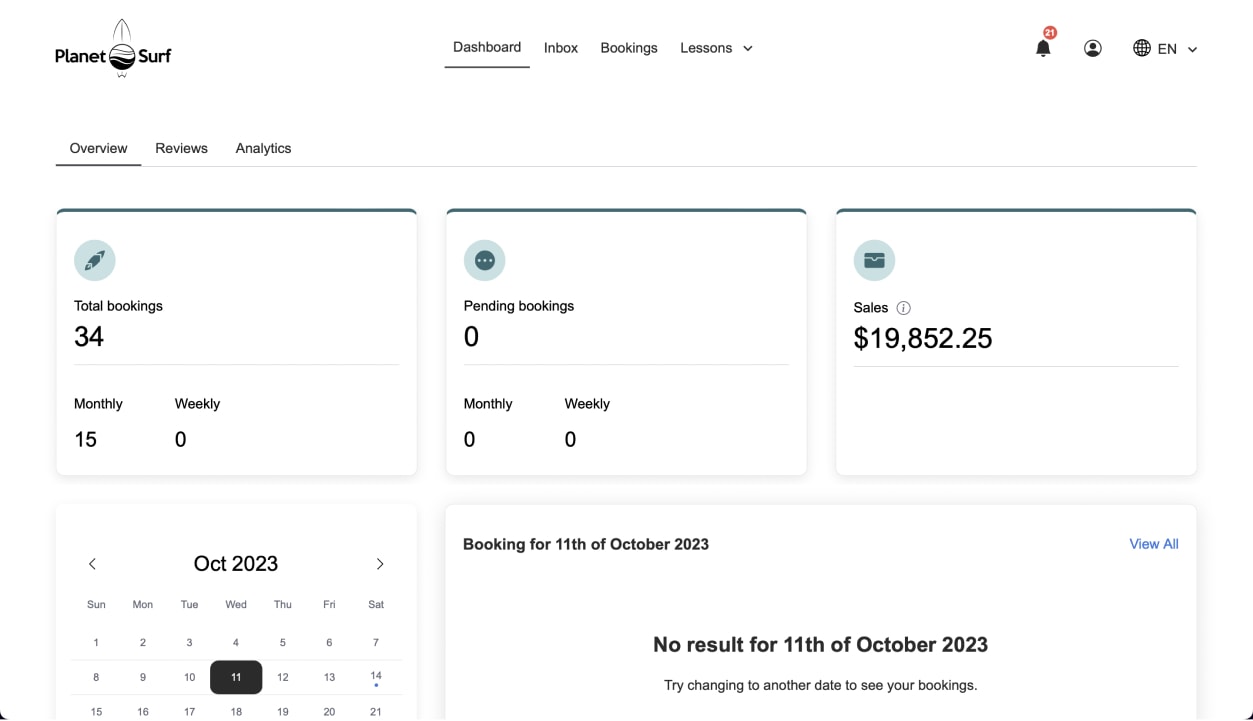
Task: Switch to the Reviews tab
Action: [181, 148]
